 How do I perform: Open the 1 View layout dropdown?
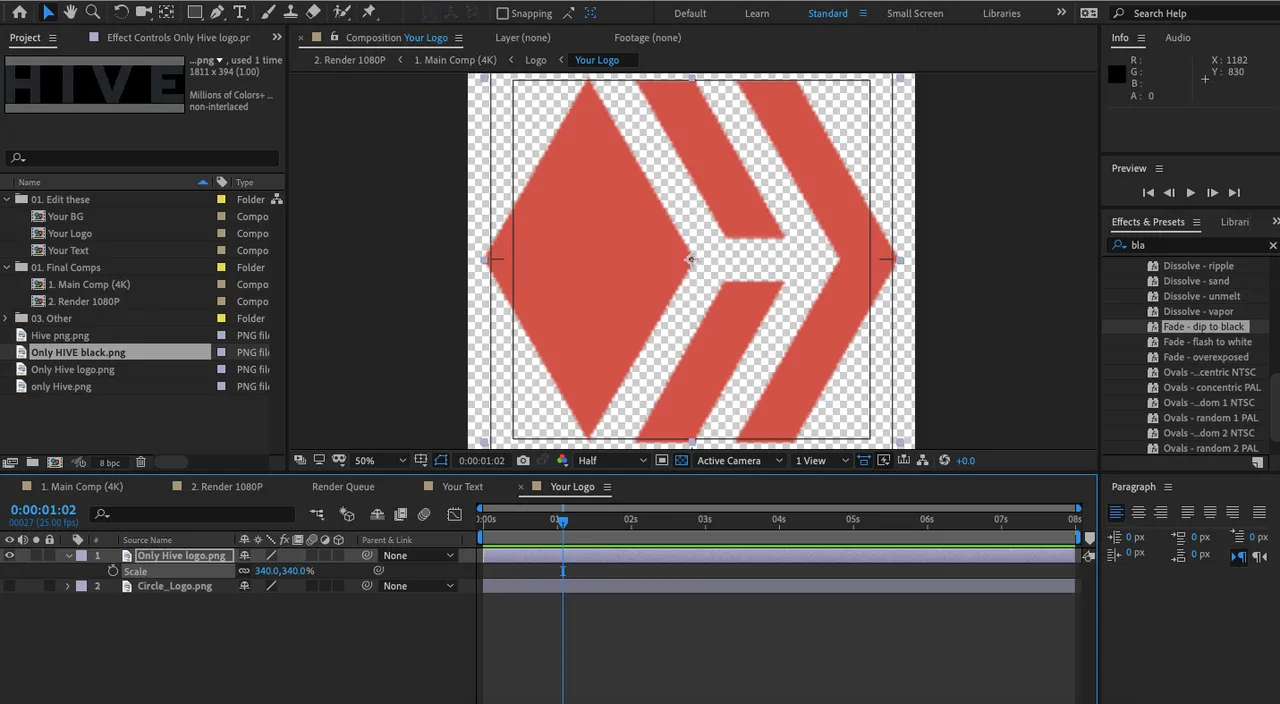pyautogui.click(x=823, y=461)
